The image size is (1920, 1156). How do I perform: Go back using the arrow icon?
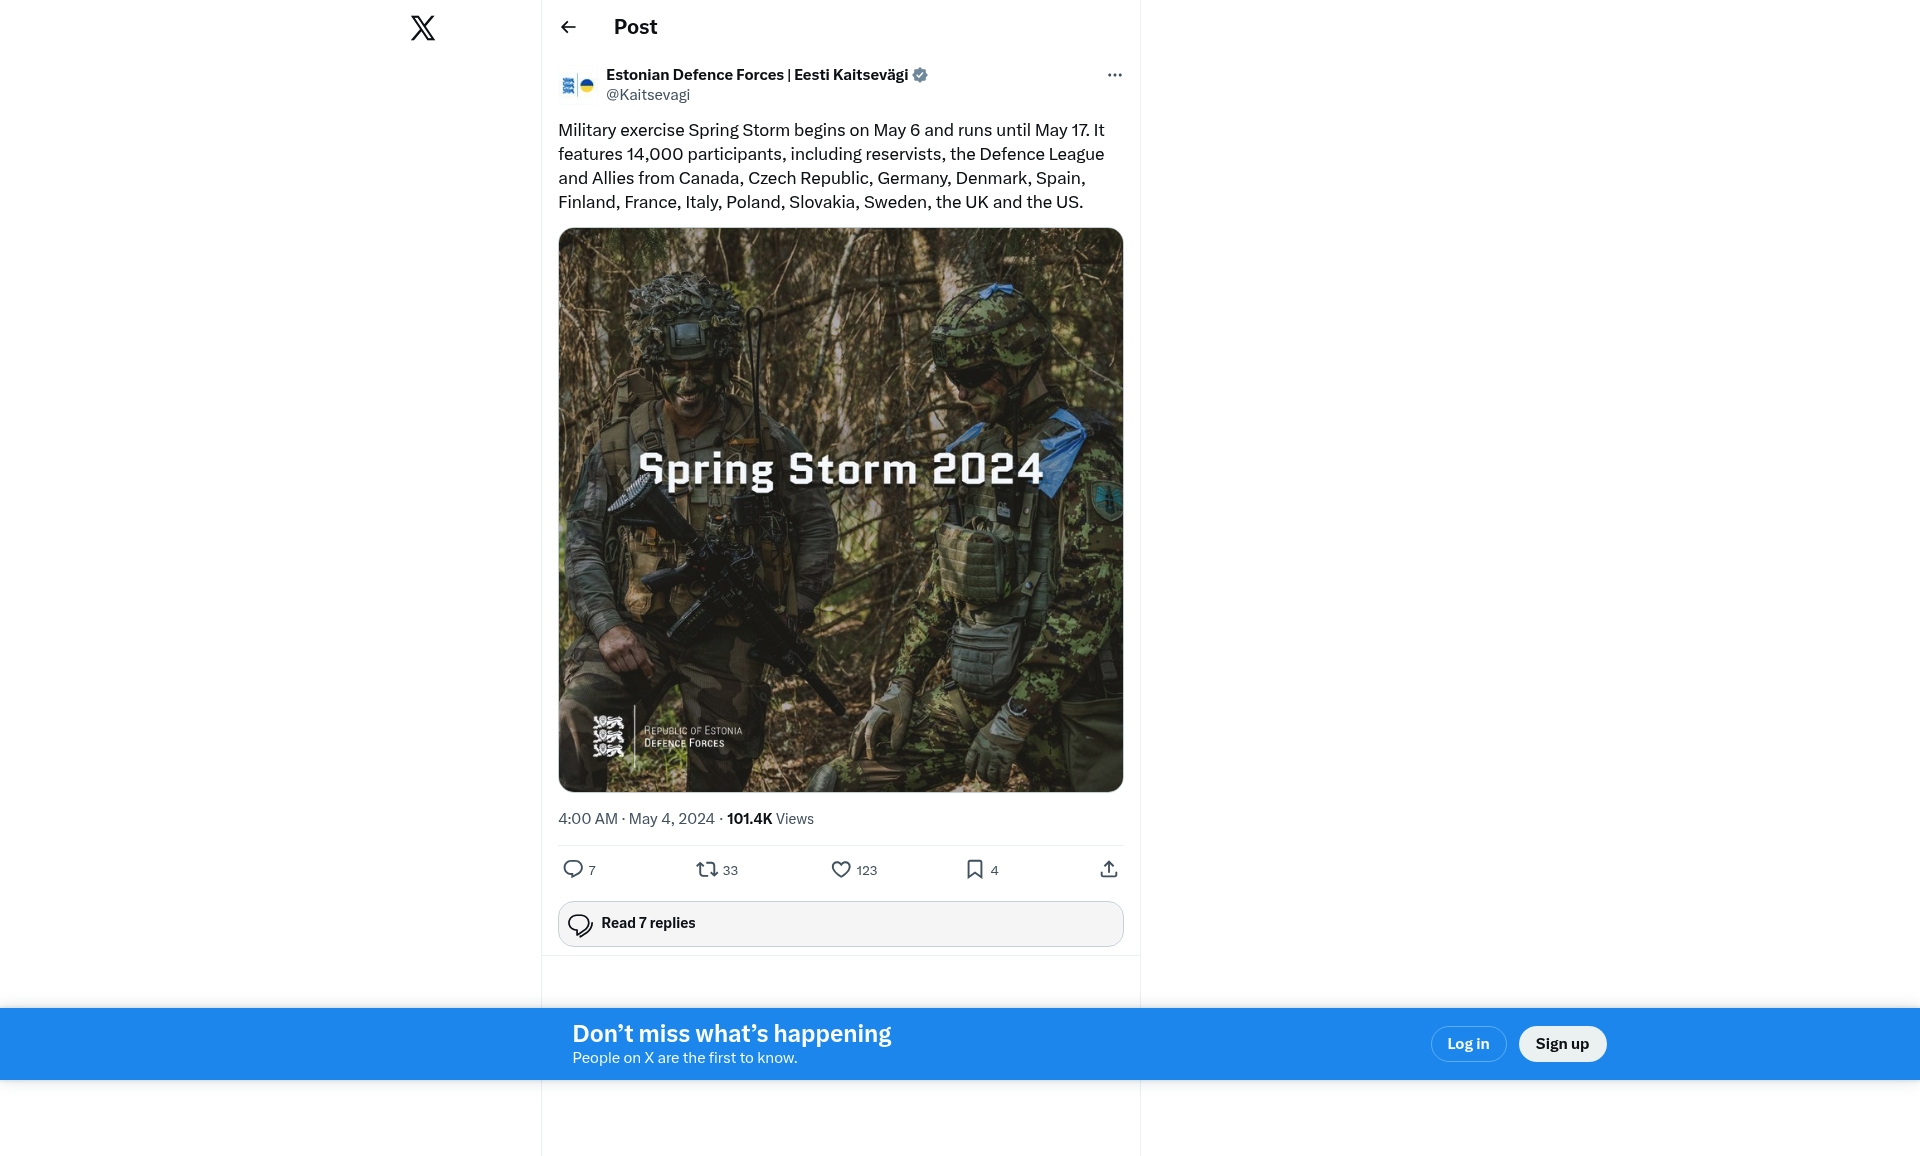(x=568, y=27)
